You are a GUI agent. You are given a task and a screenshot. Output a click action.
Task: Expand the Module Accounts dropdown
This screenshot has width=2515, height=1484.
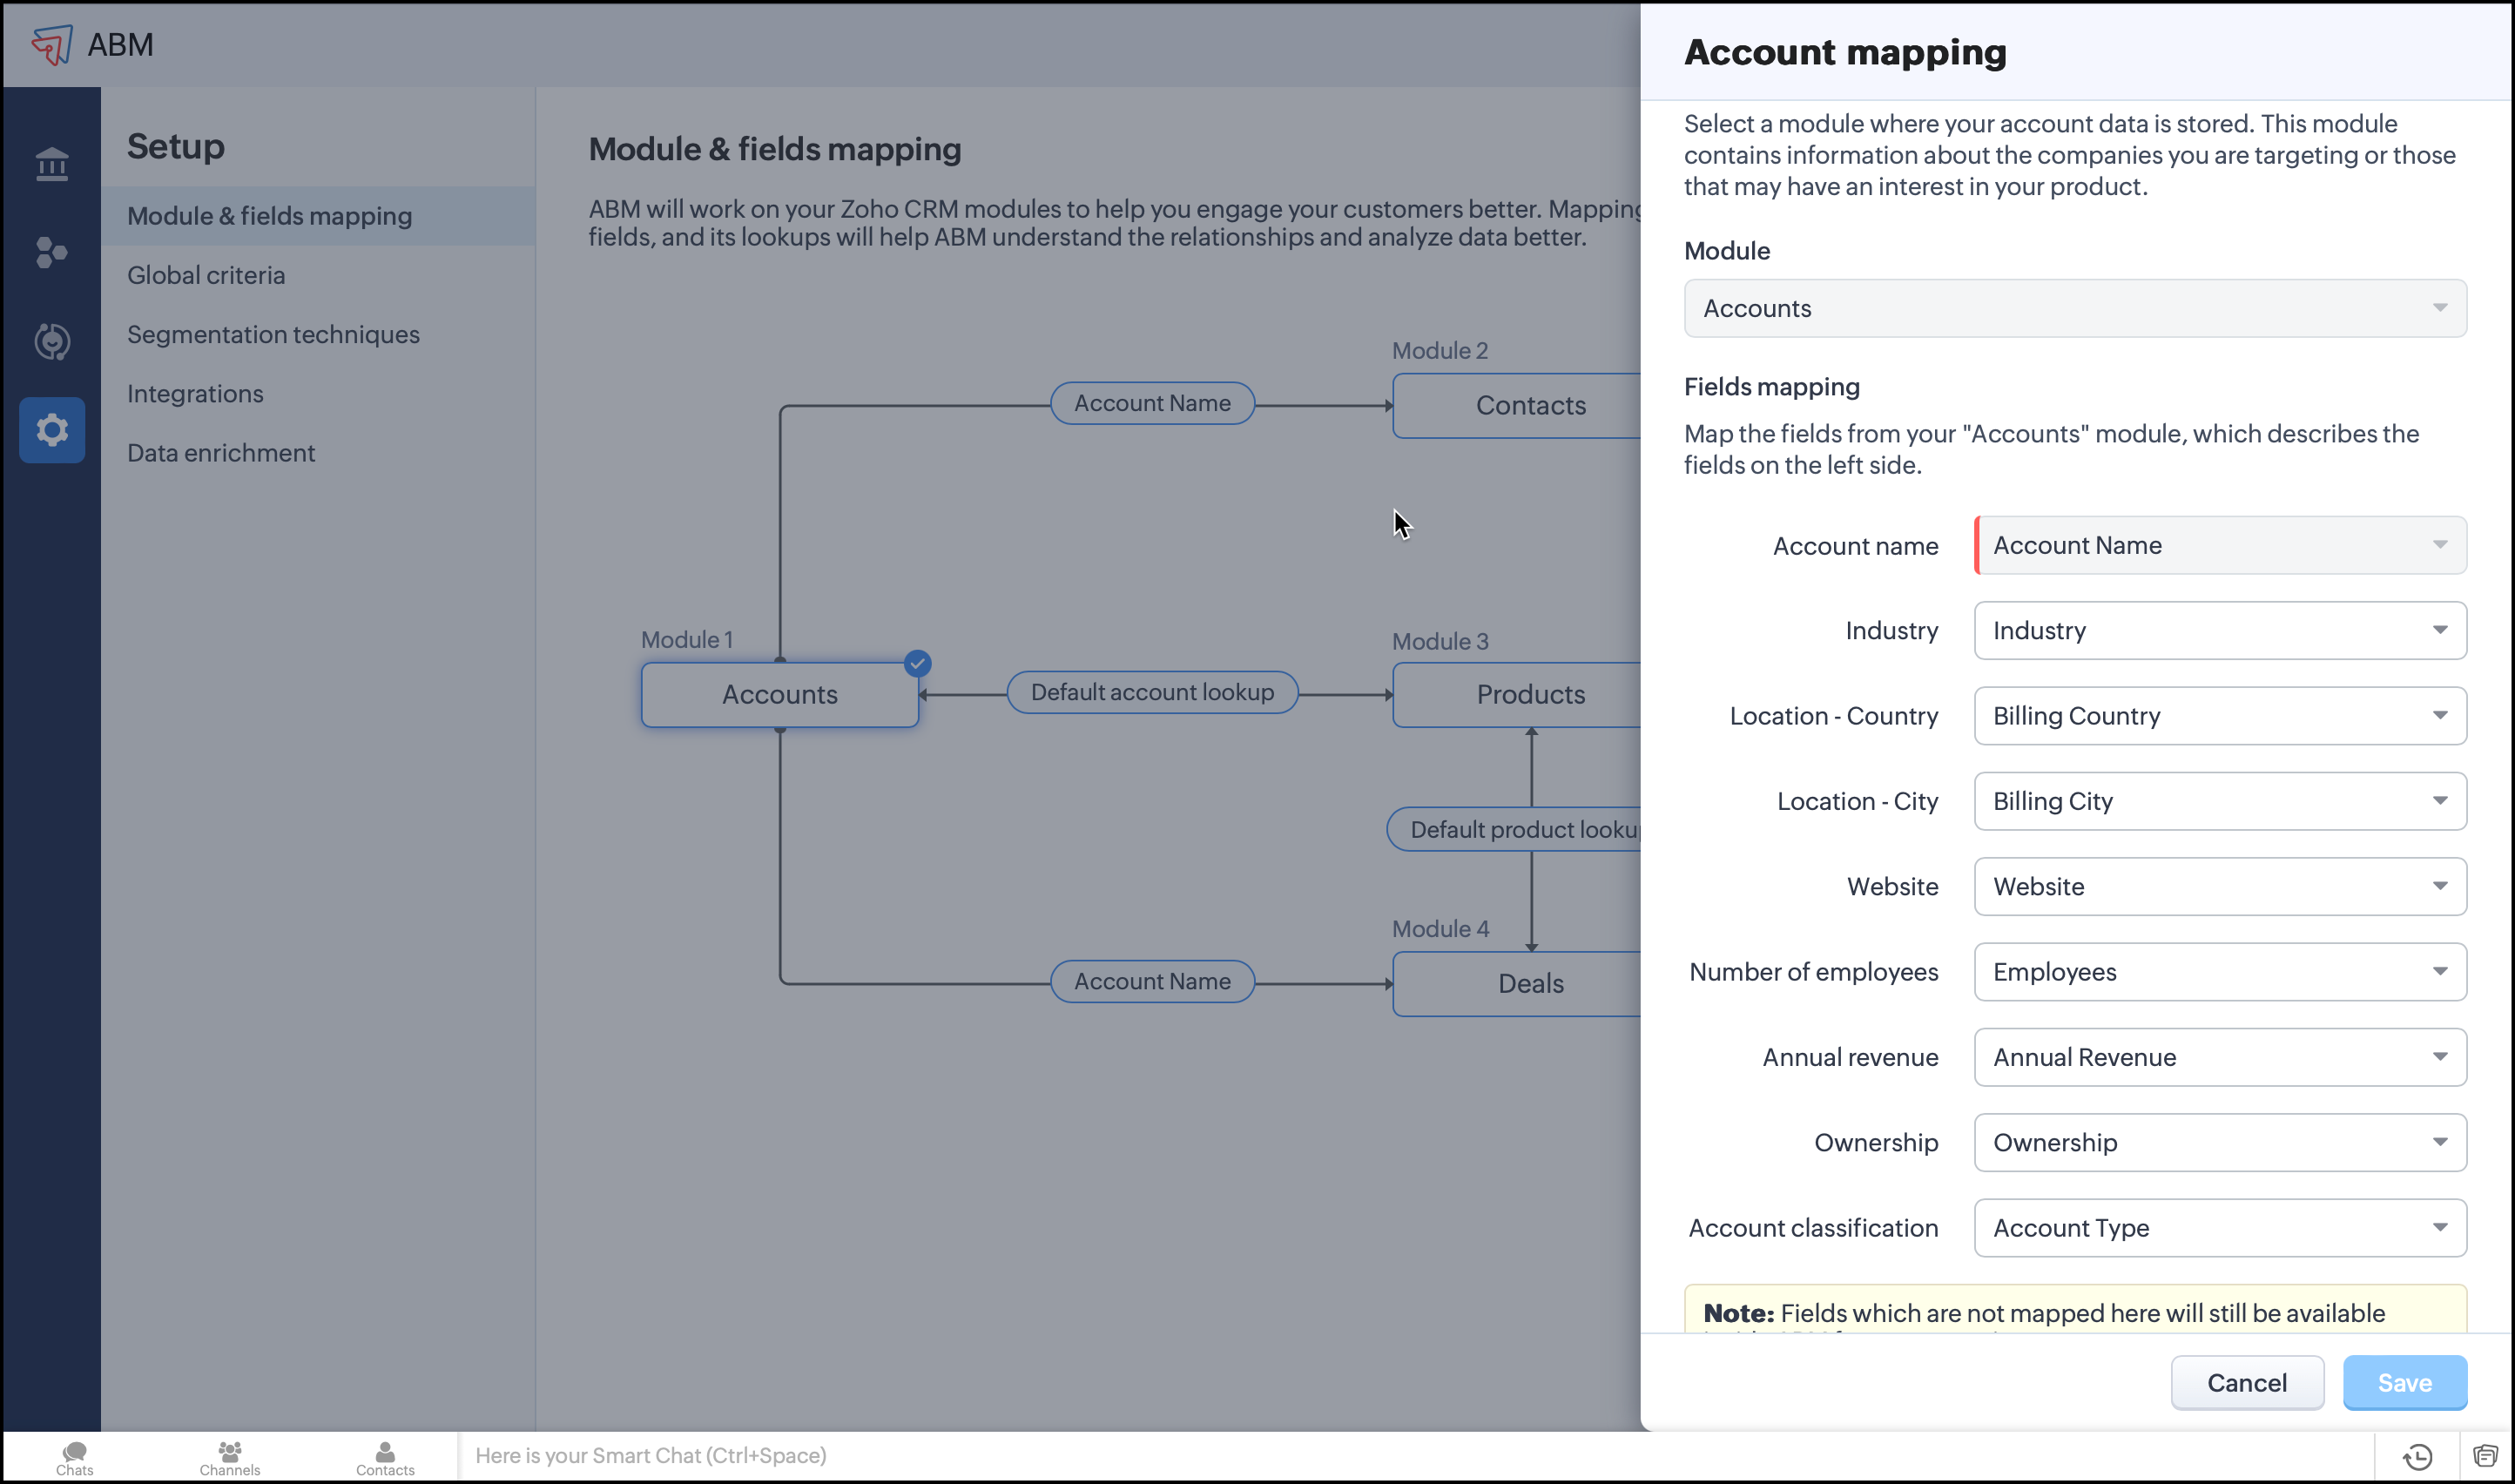click(x=2074, y=308)
